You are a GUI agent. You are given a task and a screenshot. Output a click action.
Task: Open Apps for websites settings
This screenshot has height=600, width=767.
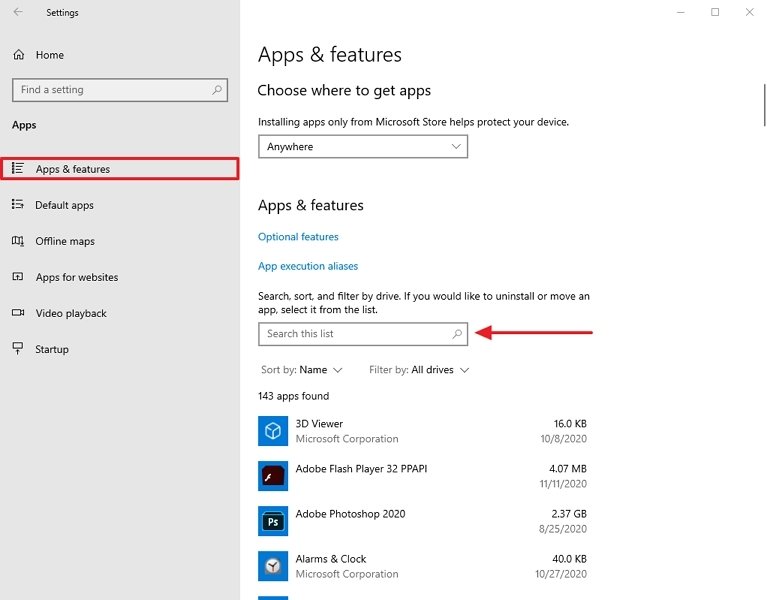(120, 277)
